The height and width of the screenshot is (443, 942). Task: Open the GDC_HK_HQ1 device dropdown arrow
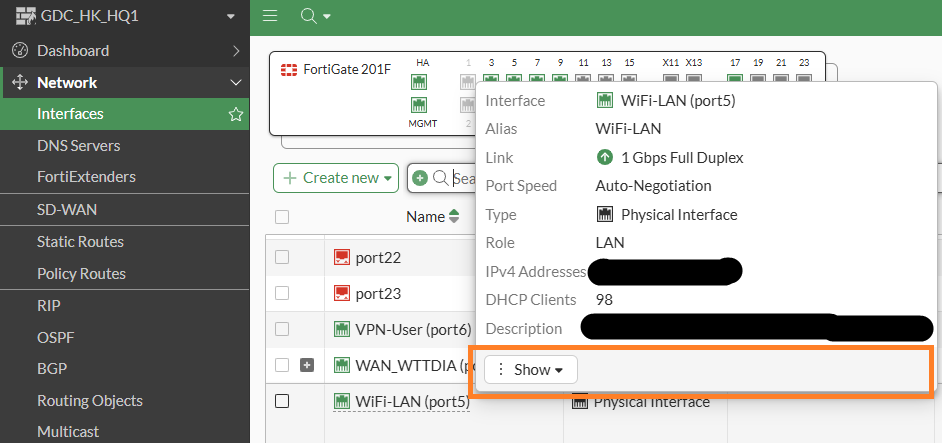pyautogui.click(x=231, y=17)
